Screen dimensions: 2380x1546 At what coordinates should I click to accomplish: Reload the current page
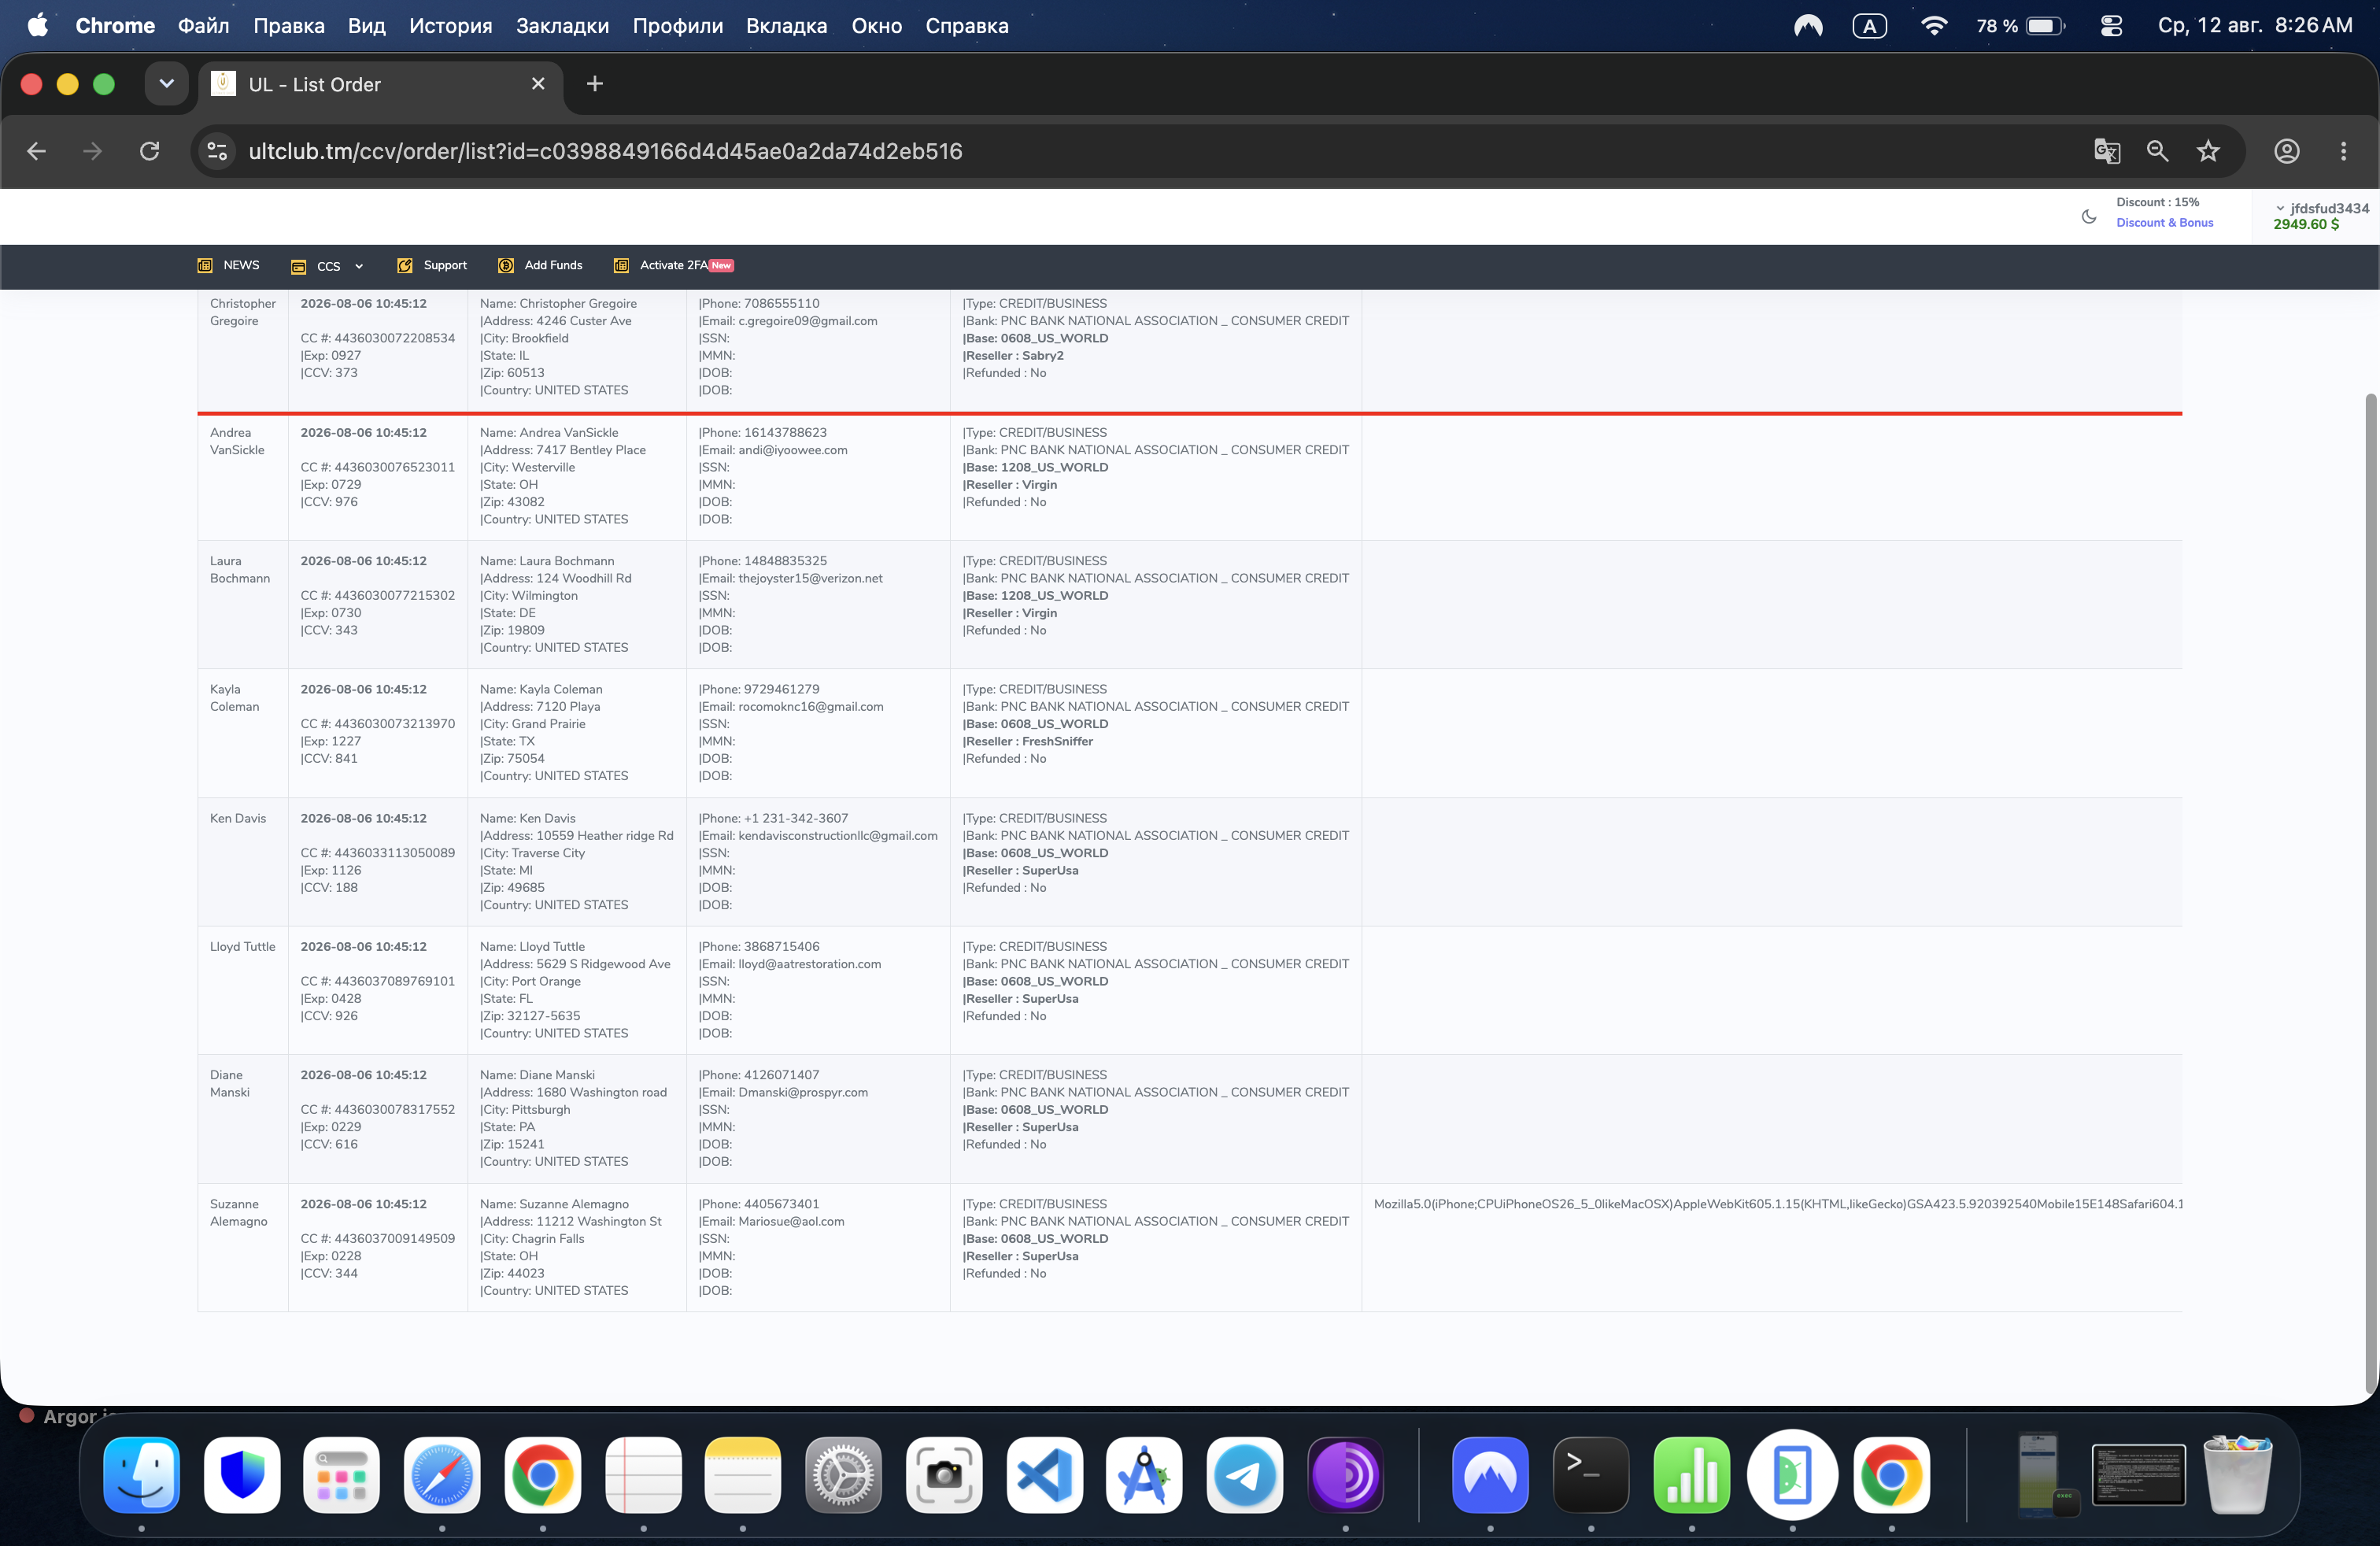pos(149,151)
